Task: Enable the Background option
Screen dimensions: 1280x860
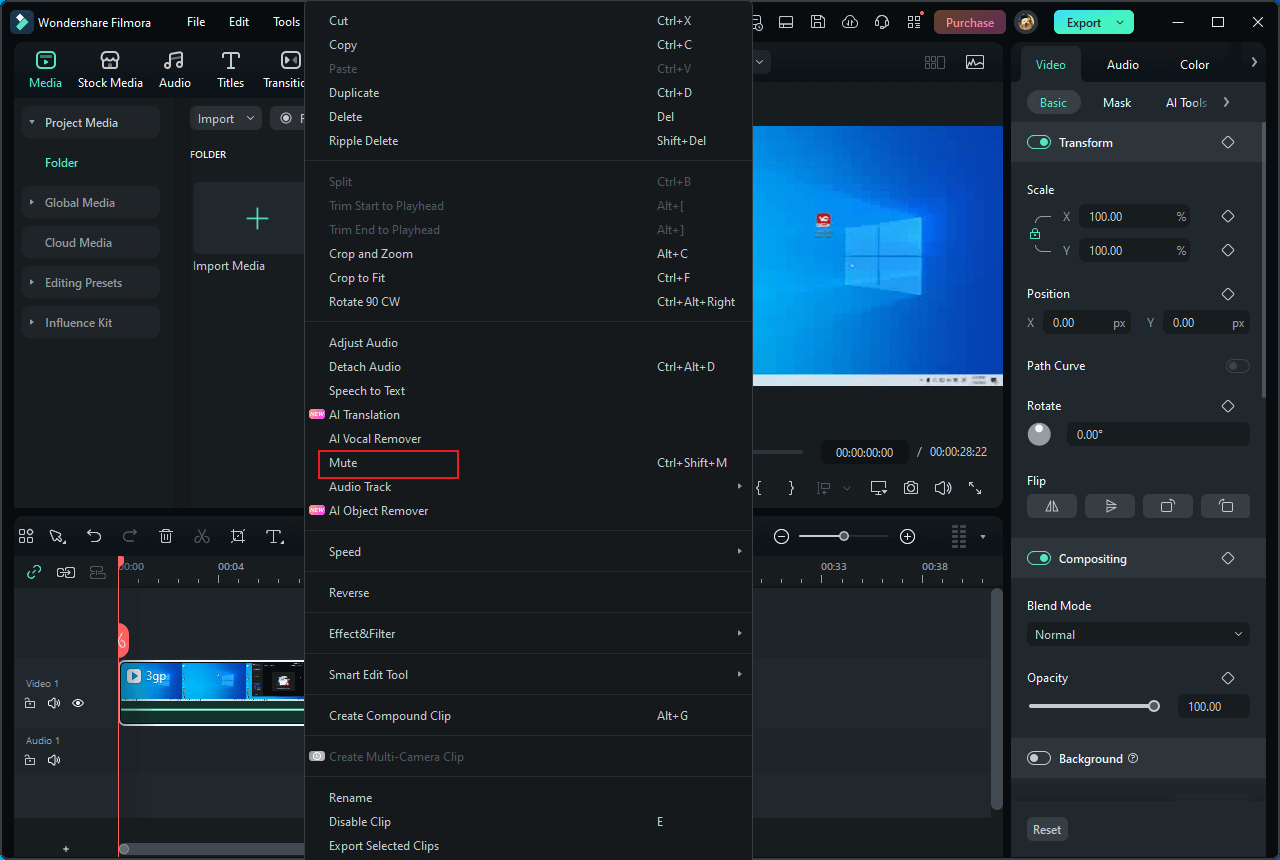Action: click(1038, 758)
